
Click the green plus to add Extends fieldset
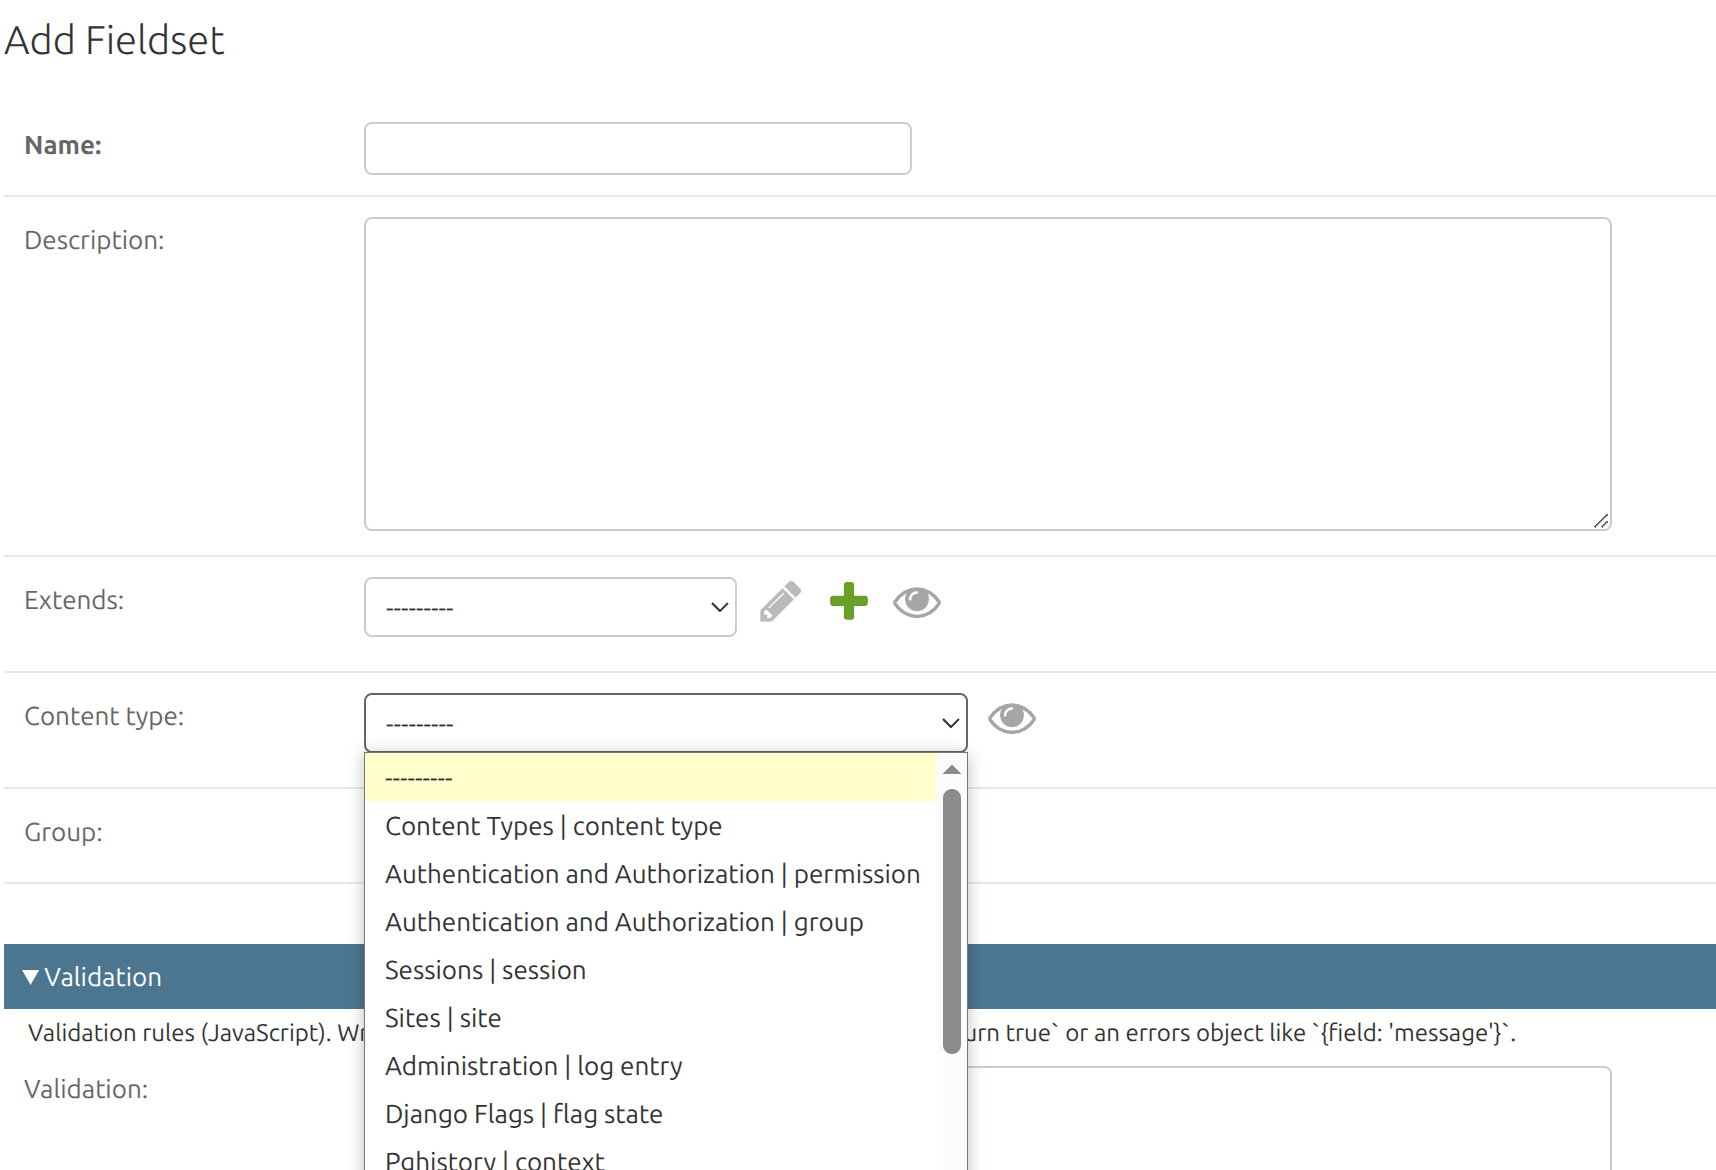849,601
